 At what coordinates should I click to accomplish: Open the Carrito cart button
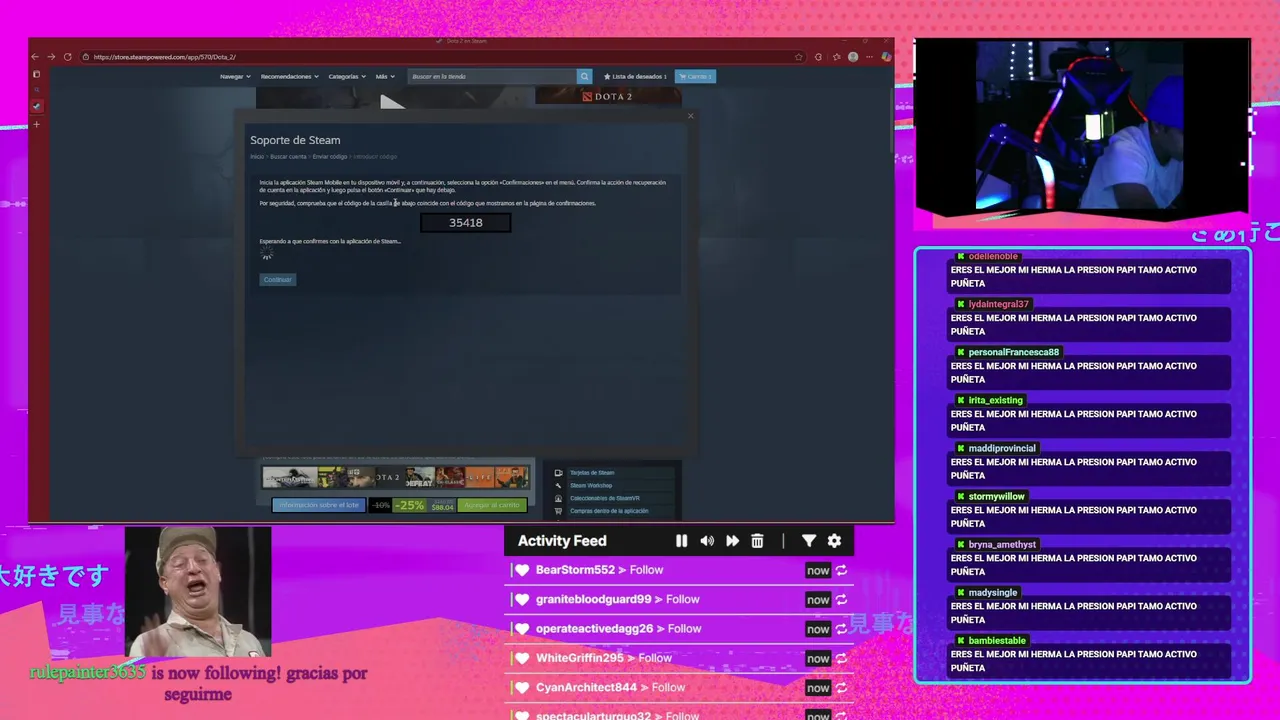[x=695, y=76]
